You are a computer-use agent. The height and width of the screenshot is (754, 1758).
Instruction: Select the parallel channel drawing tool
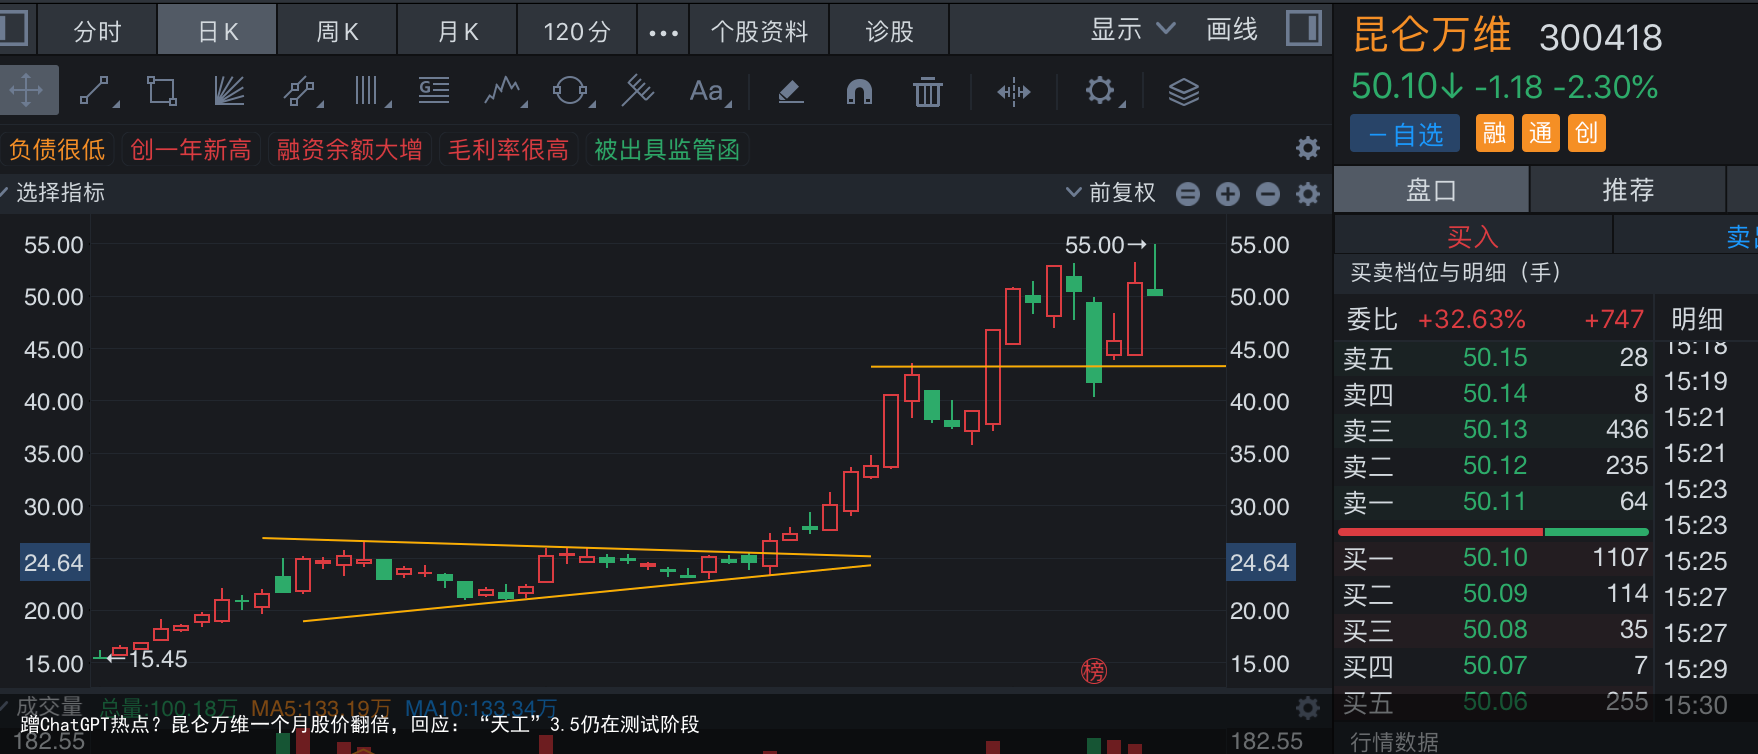tap(299, 91)
